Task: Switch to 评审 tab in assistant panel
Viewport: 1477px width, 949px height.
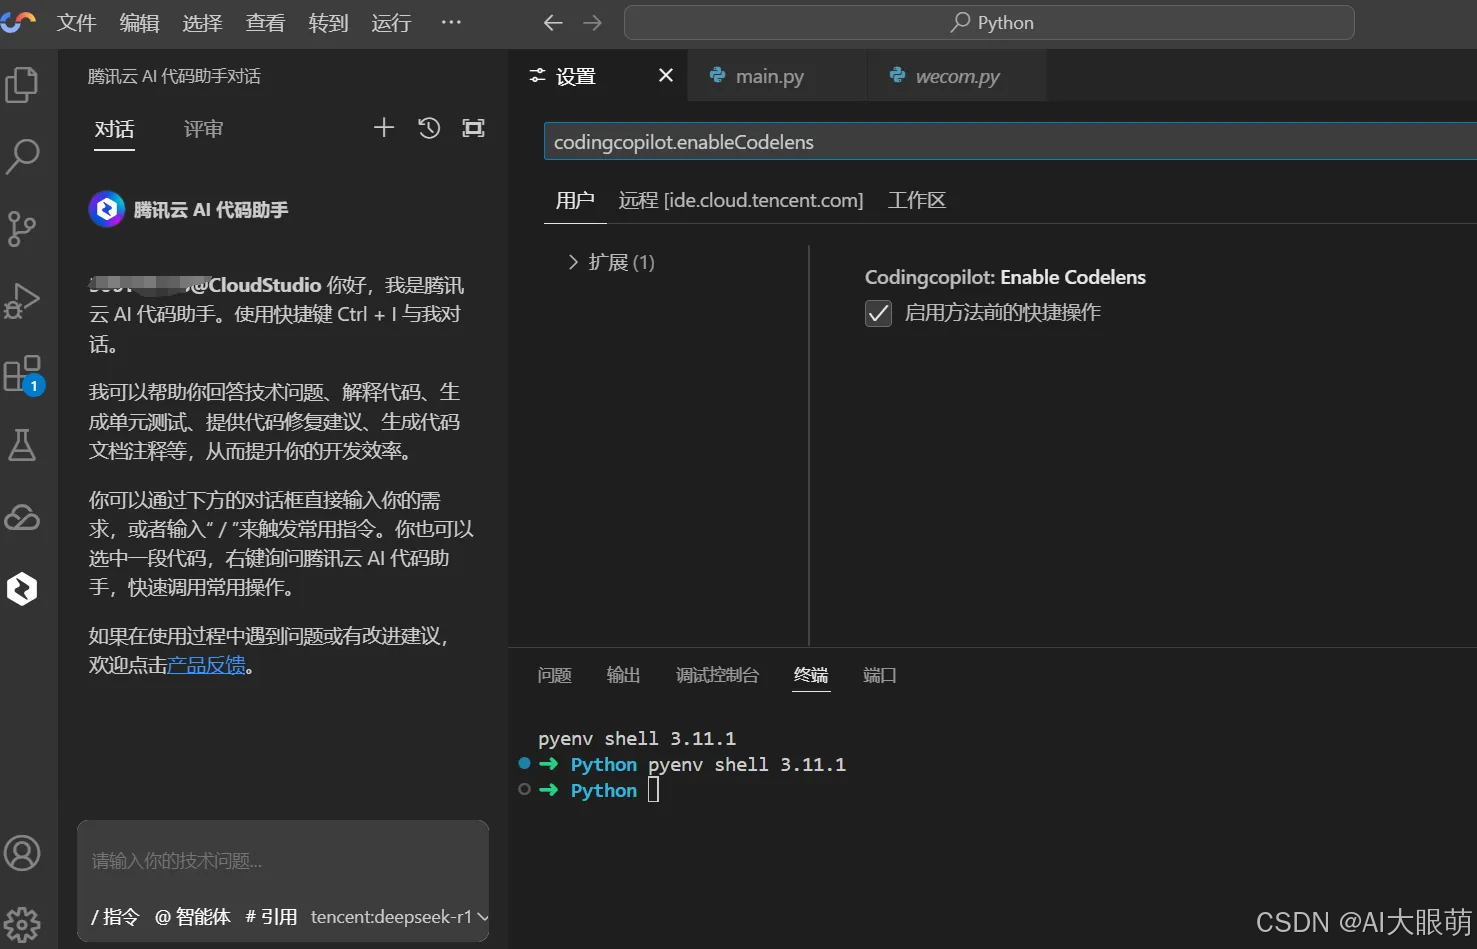Action: (203, 129)
